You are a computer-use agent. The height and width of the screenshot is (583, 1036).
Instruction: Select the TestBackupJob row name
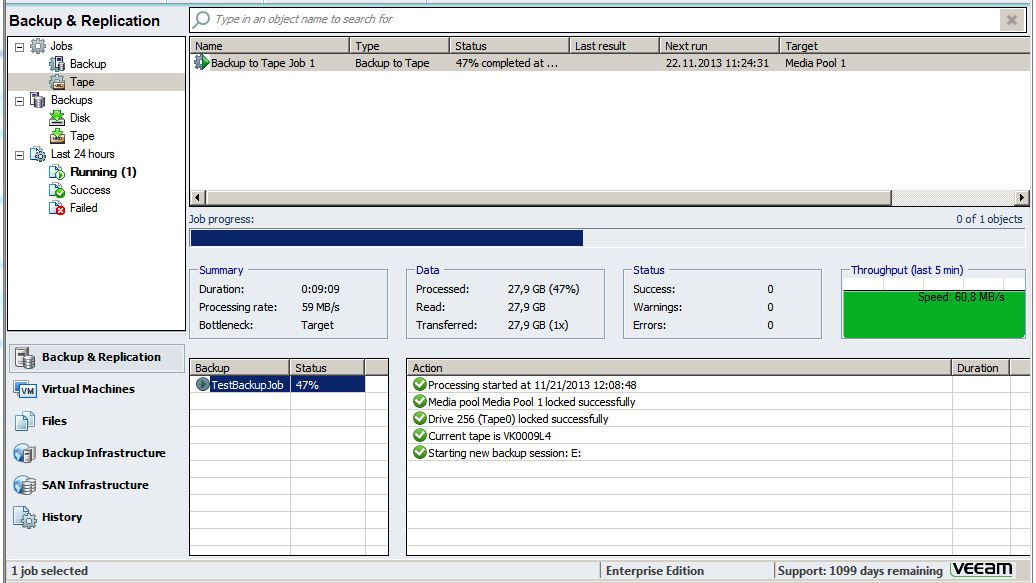(247, 385)
